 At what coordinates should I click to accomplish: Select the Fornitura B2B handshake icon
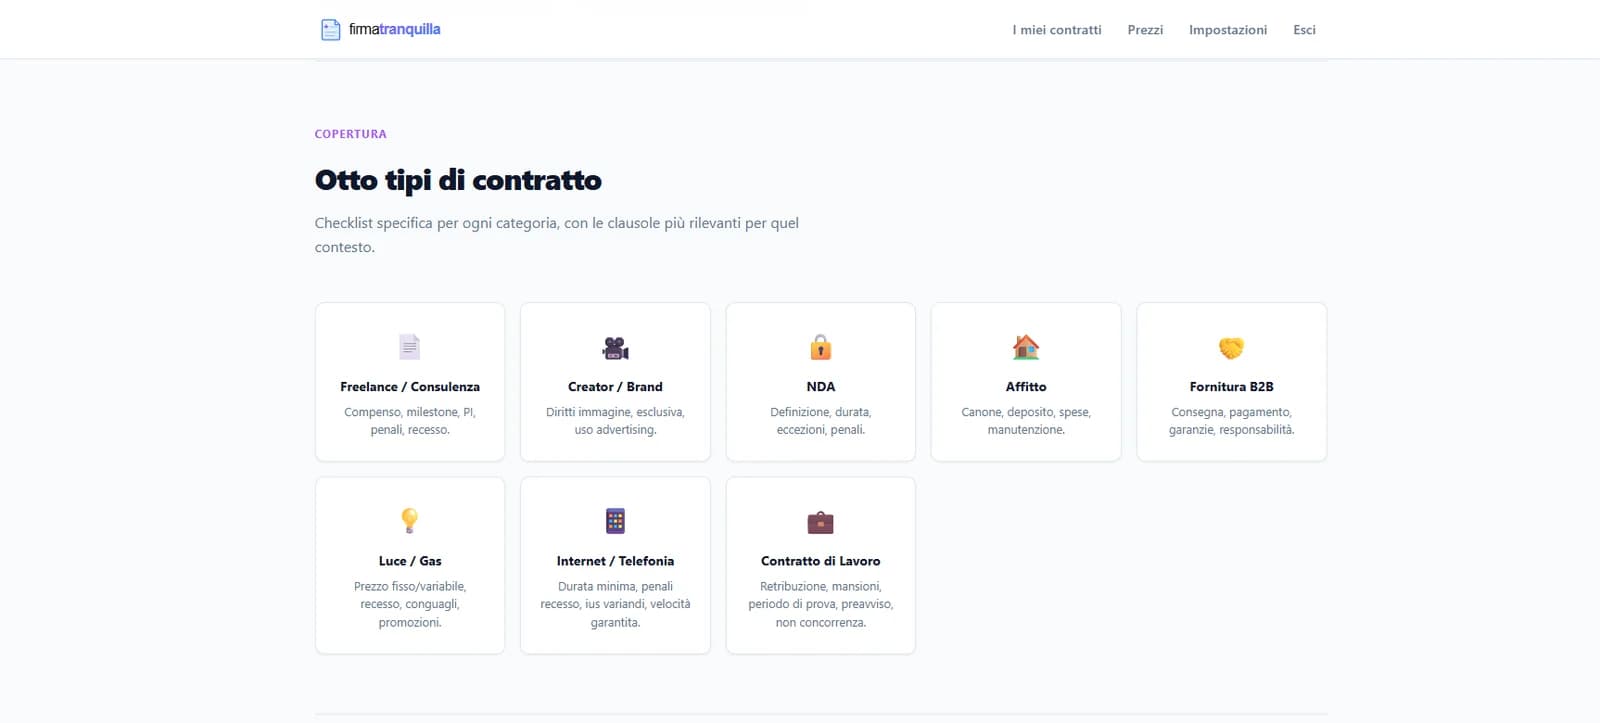(1231, 348)
